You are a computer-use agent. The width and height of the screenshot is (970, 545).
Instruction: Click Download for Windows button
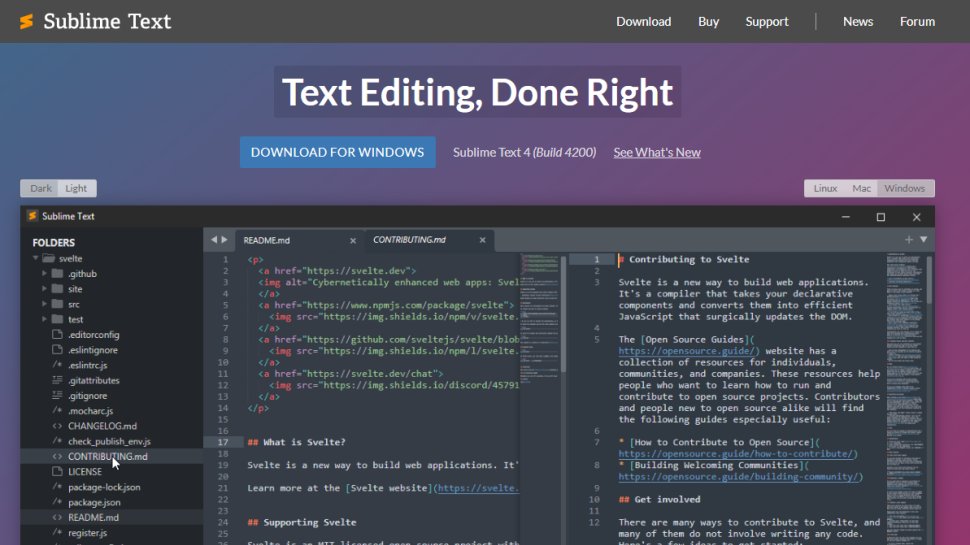pos(338,152)
